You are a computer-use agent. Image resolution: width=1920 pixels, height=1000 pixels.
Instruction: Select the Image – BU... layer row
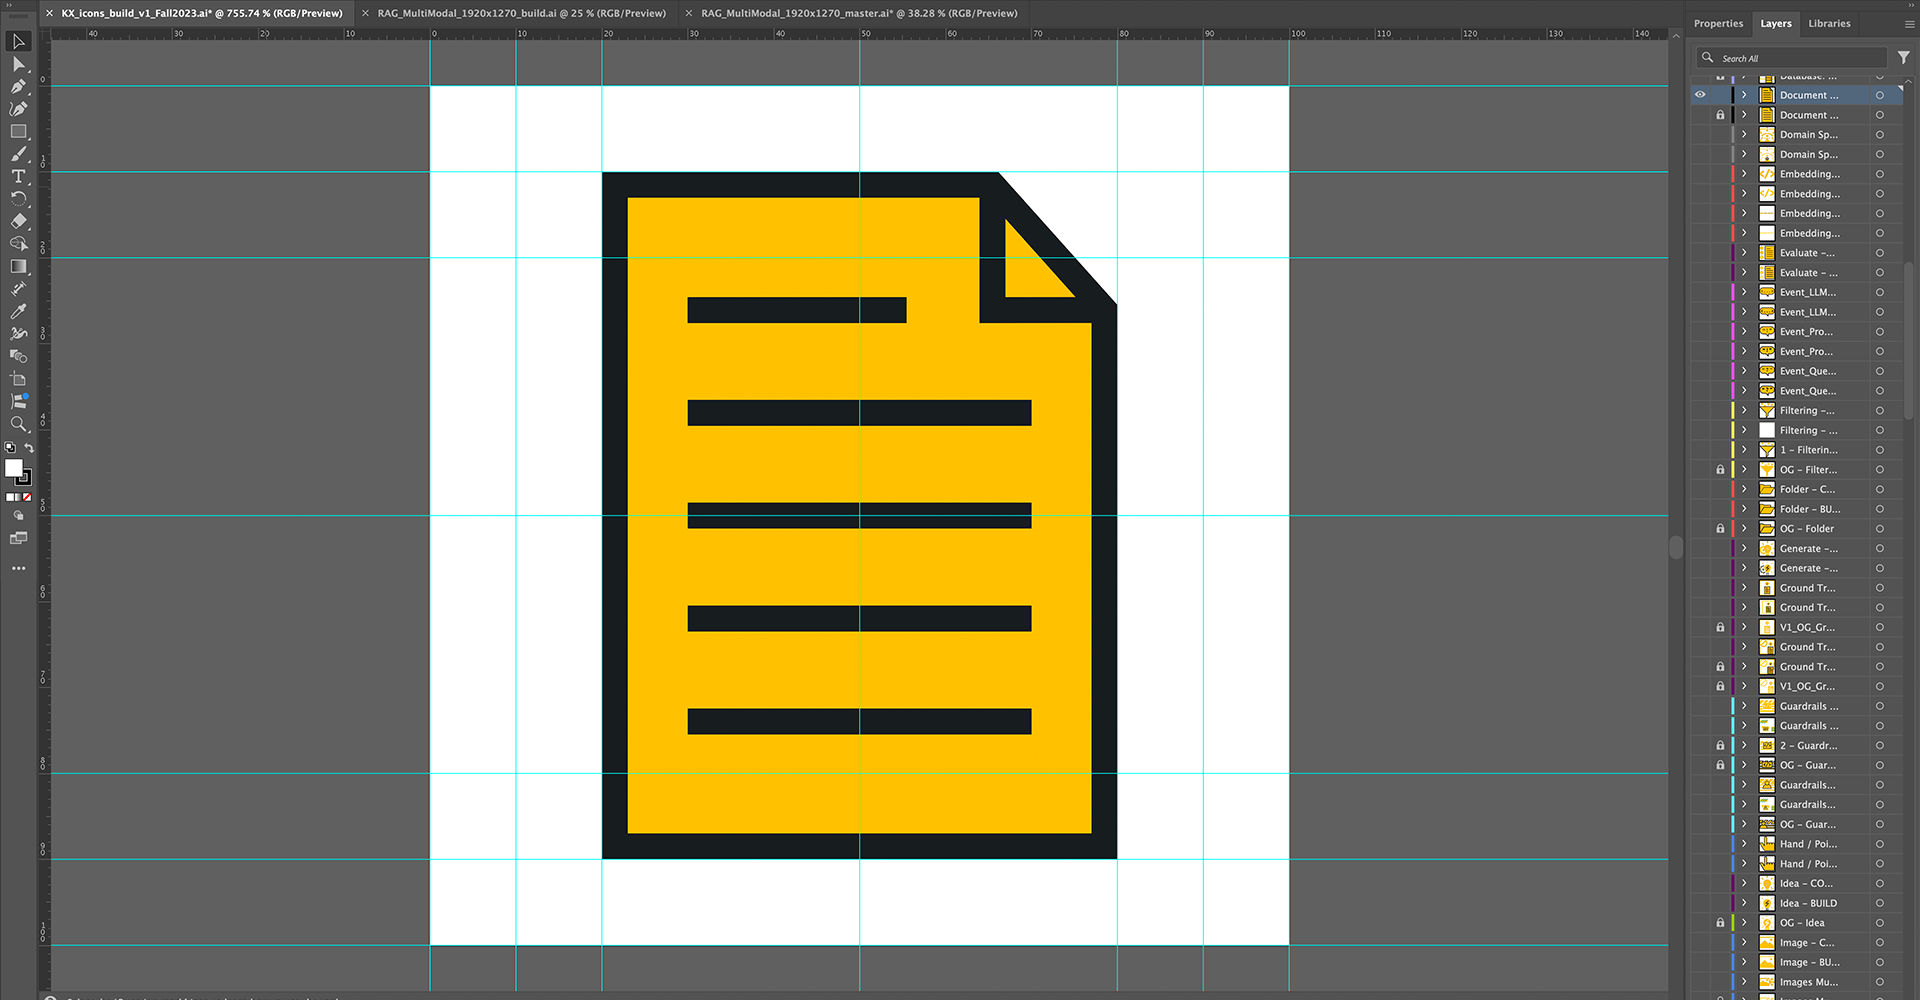coord(1796,962)
